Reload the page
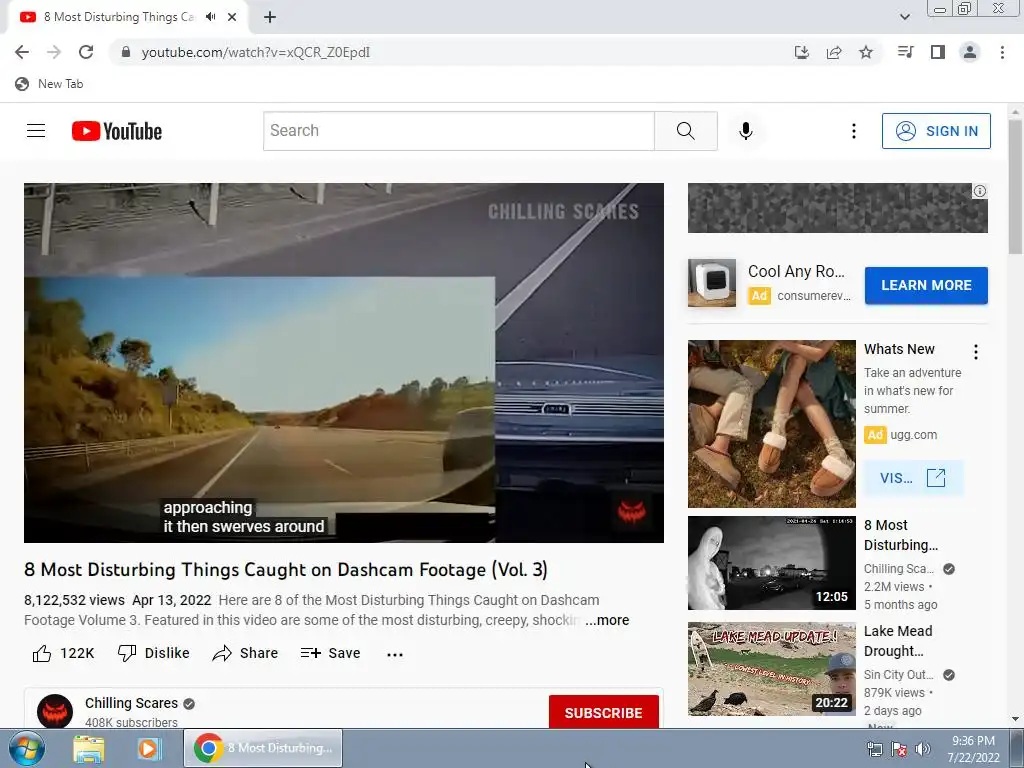Screen dimensions: 1024x768 point(86,52)
